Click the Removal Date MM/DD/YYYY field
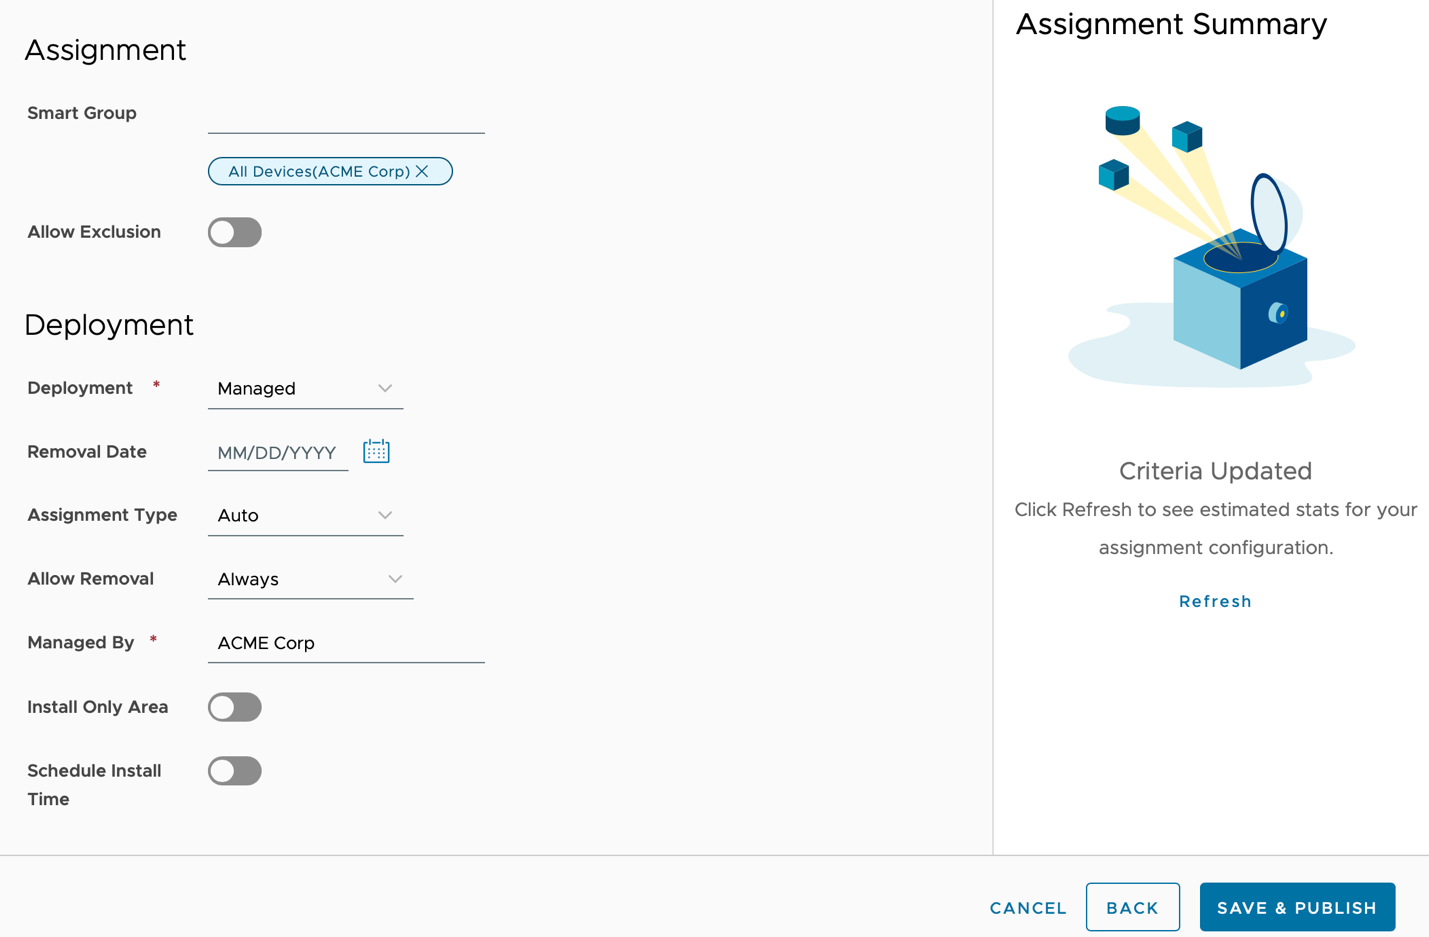1429x937 pixels. tap(277, 453)
